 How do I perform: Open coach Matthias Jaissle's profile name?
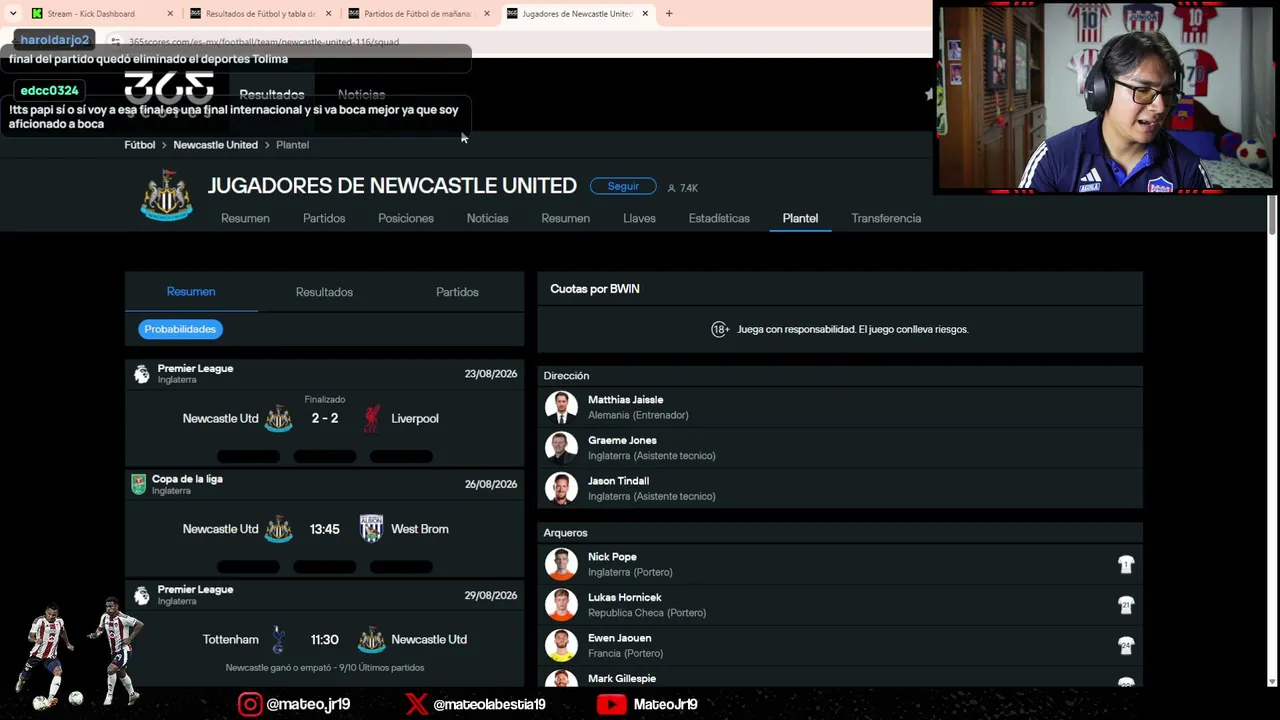626,400
